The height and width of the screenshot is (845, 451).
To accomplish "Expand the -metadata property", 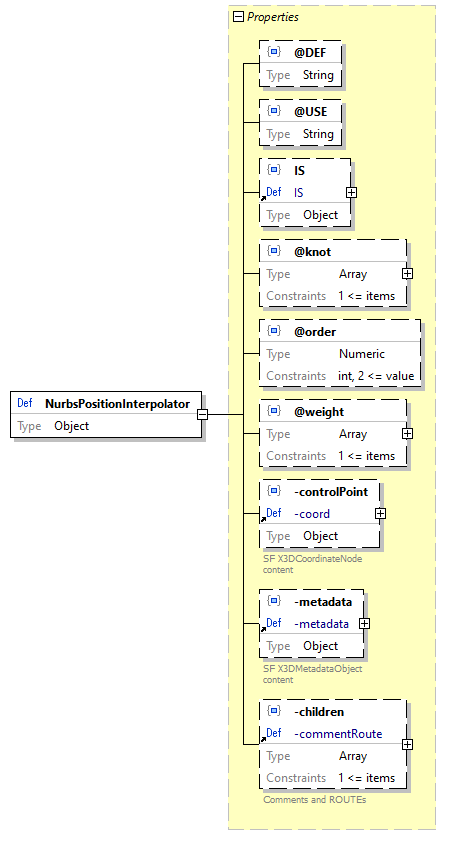I will pyautogui.click(x=364, y=624).
